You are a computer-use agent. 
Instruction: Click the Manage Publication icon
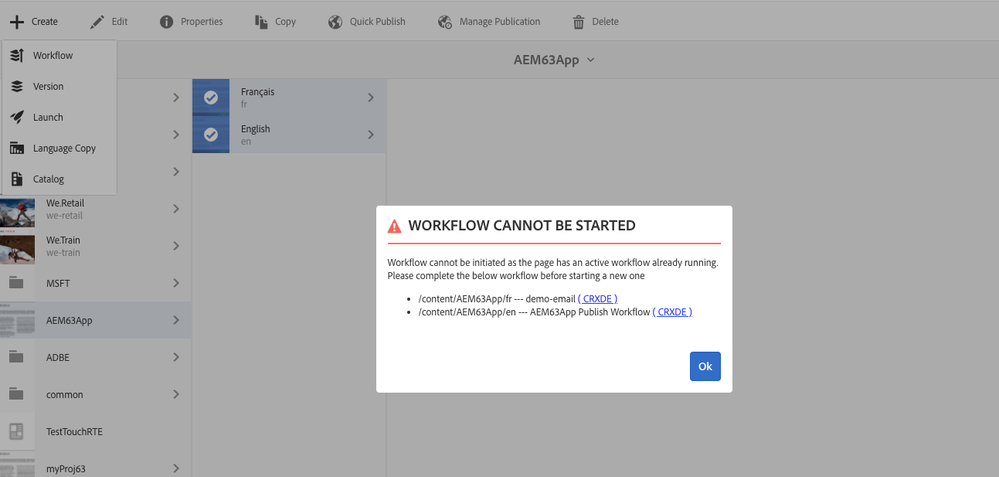tap(445, 21)
